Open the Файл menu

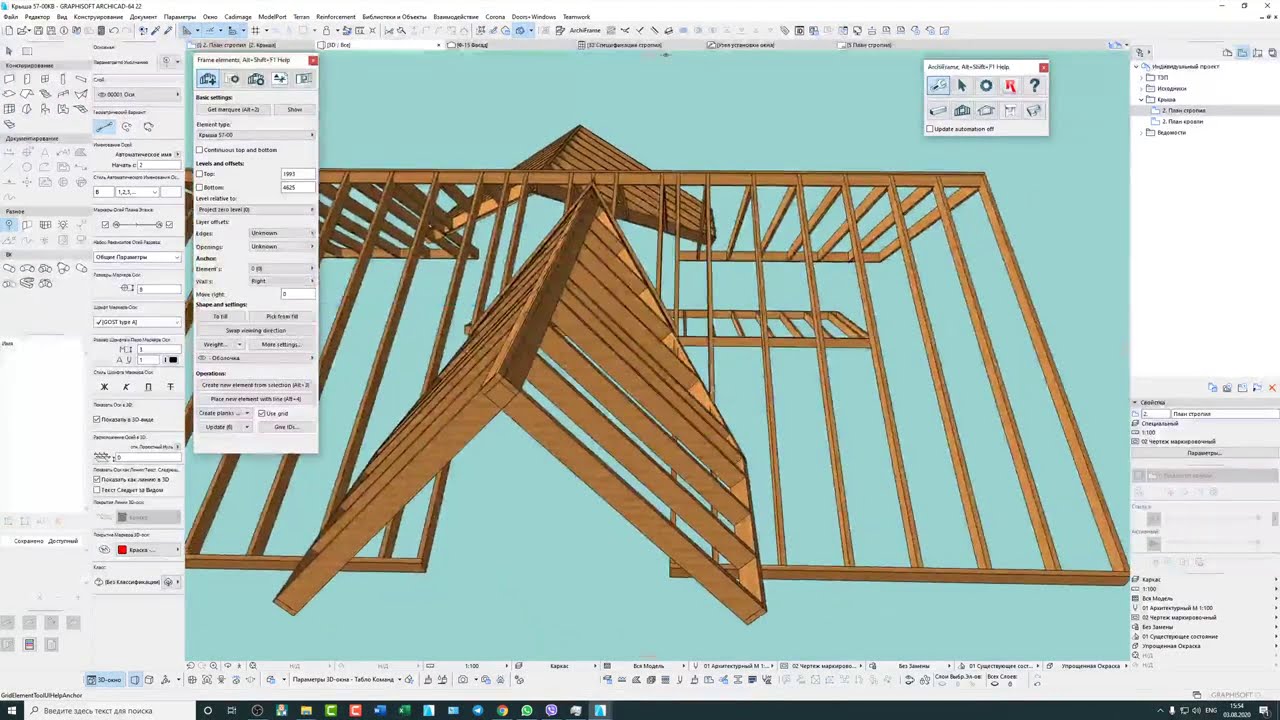(x=10, y=17)
